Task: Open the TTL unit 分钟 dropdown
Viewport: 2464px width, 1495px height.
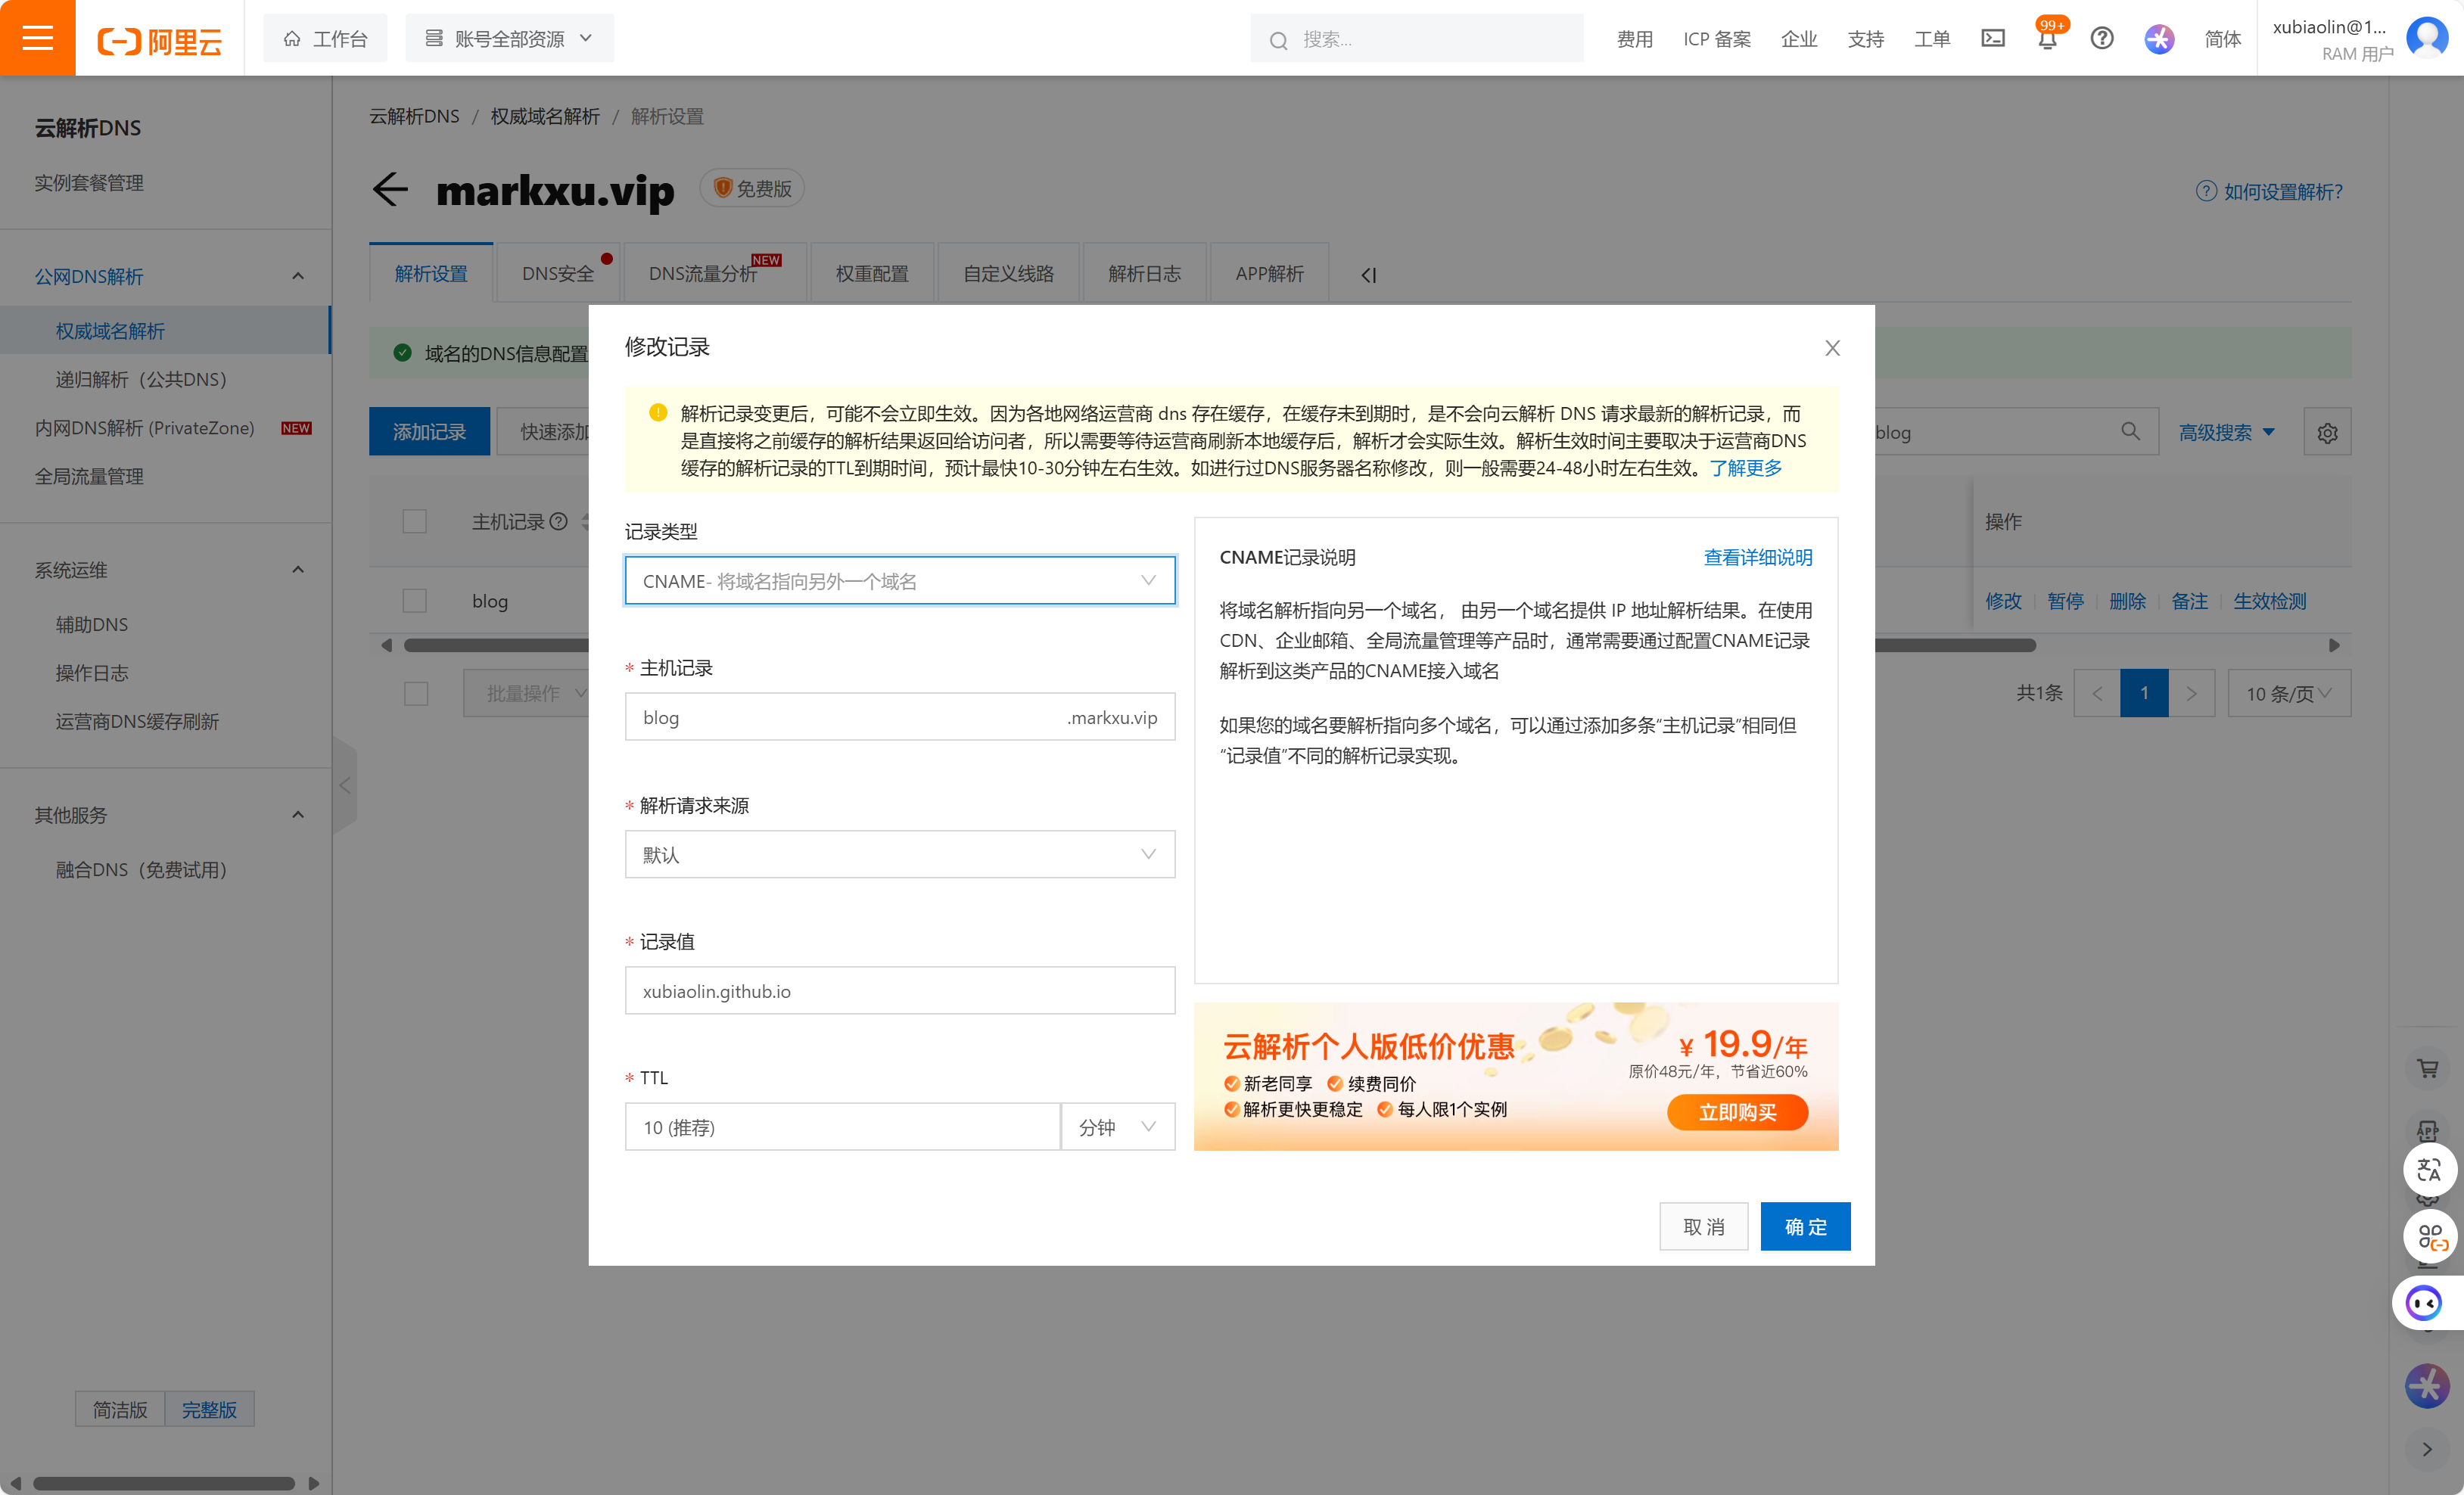Action: 1117,1127
